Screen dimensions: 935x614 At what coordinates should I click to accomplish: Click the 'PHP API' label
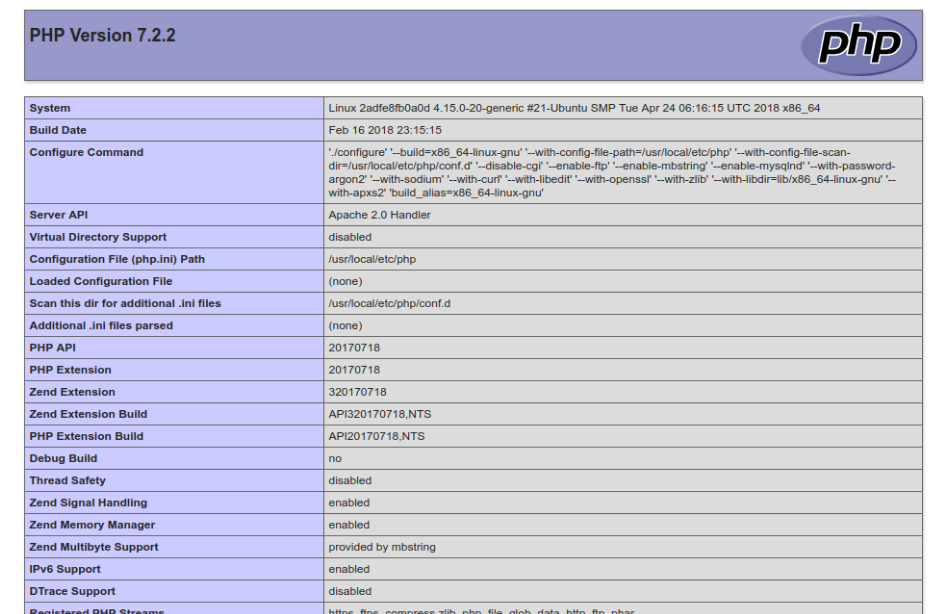[52, 348]
